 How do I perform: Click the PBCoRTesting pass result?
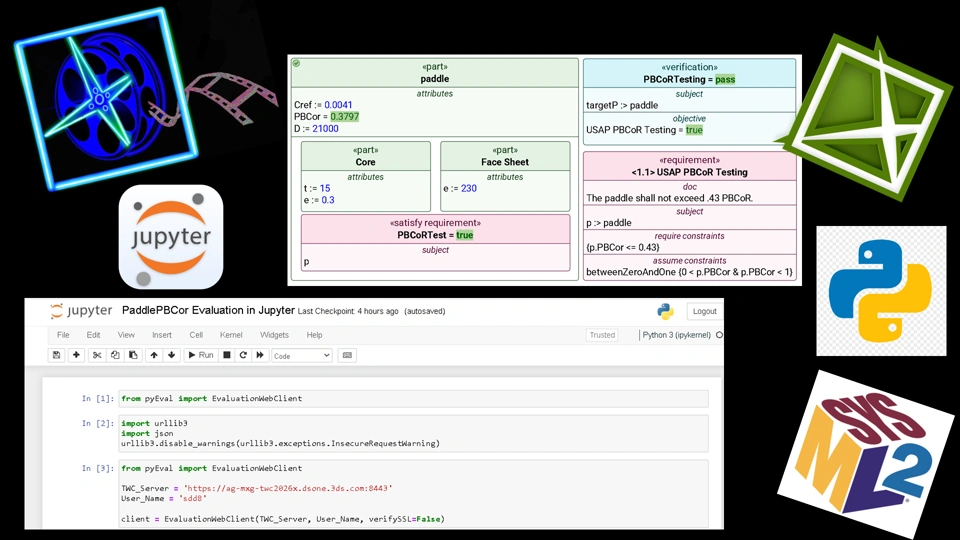point(725,80)
